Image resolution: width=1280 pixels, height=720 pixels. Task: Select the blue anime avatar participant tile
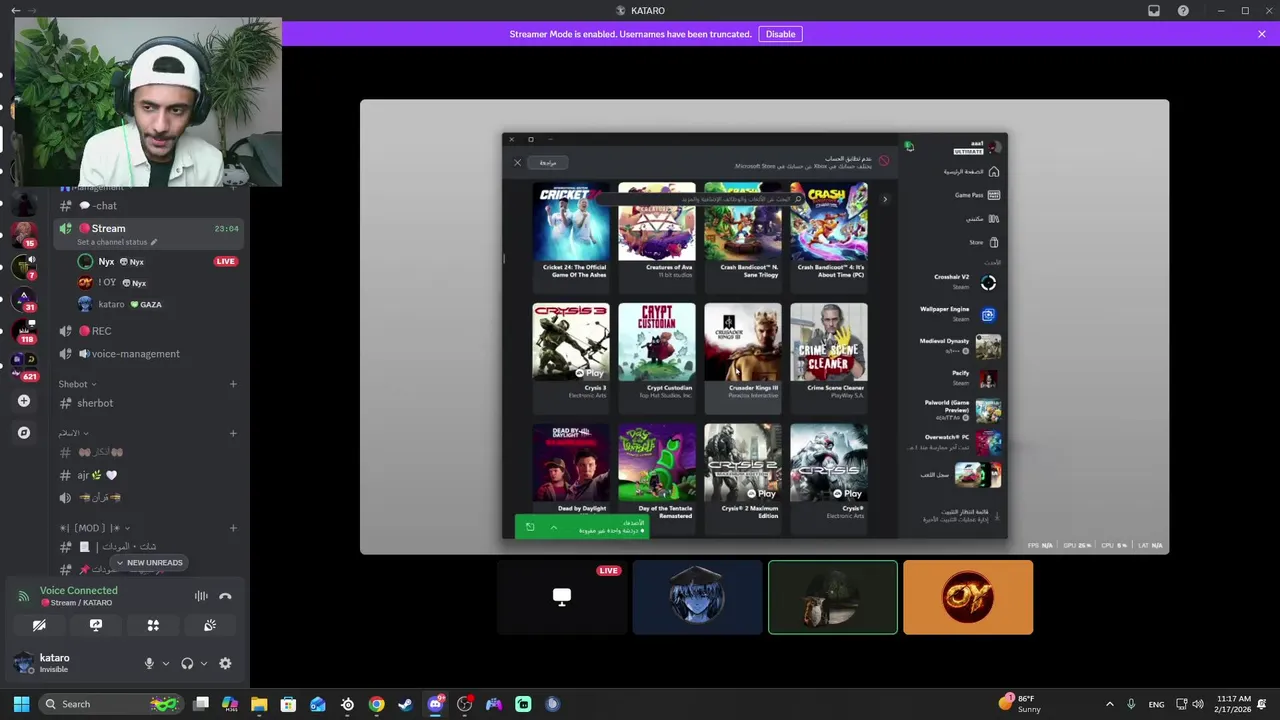coord(697,597)
